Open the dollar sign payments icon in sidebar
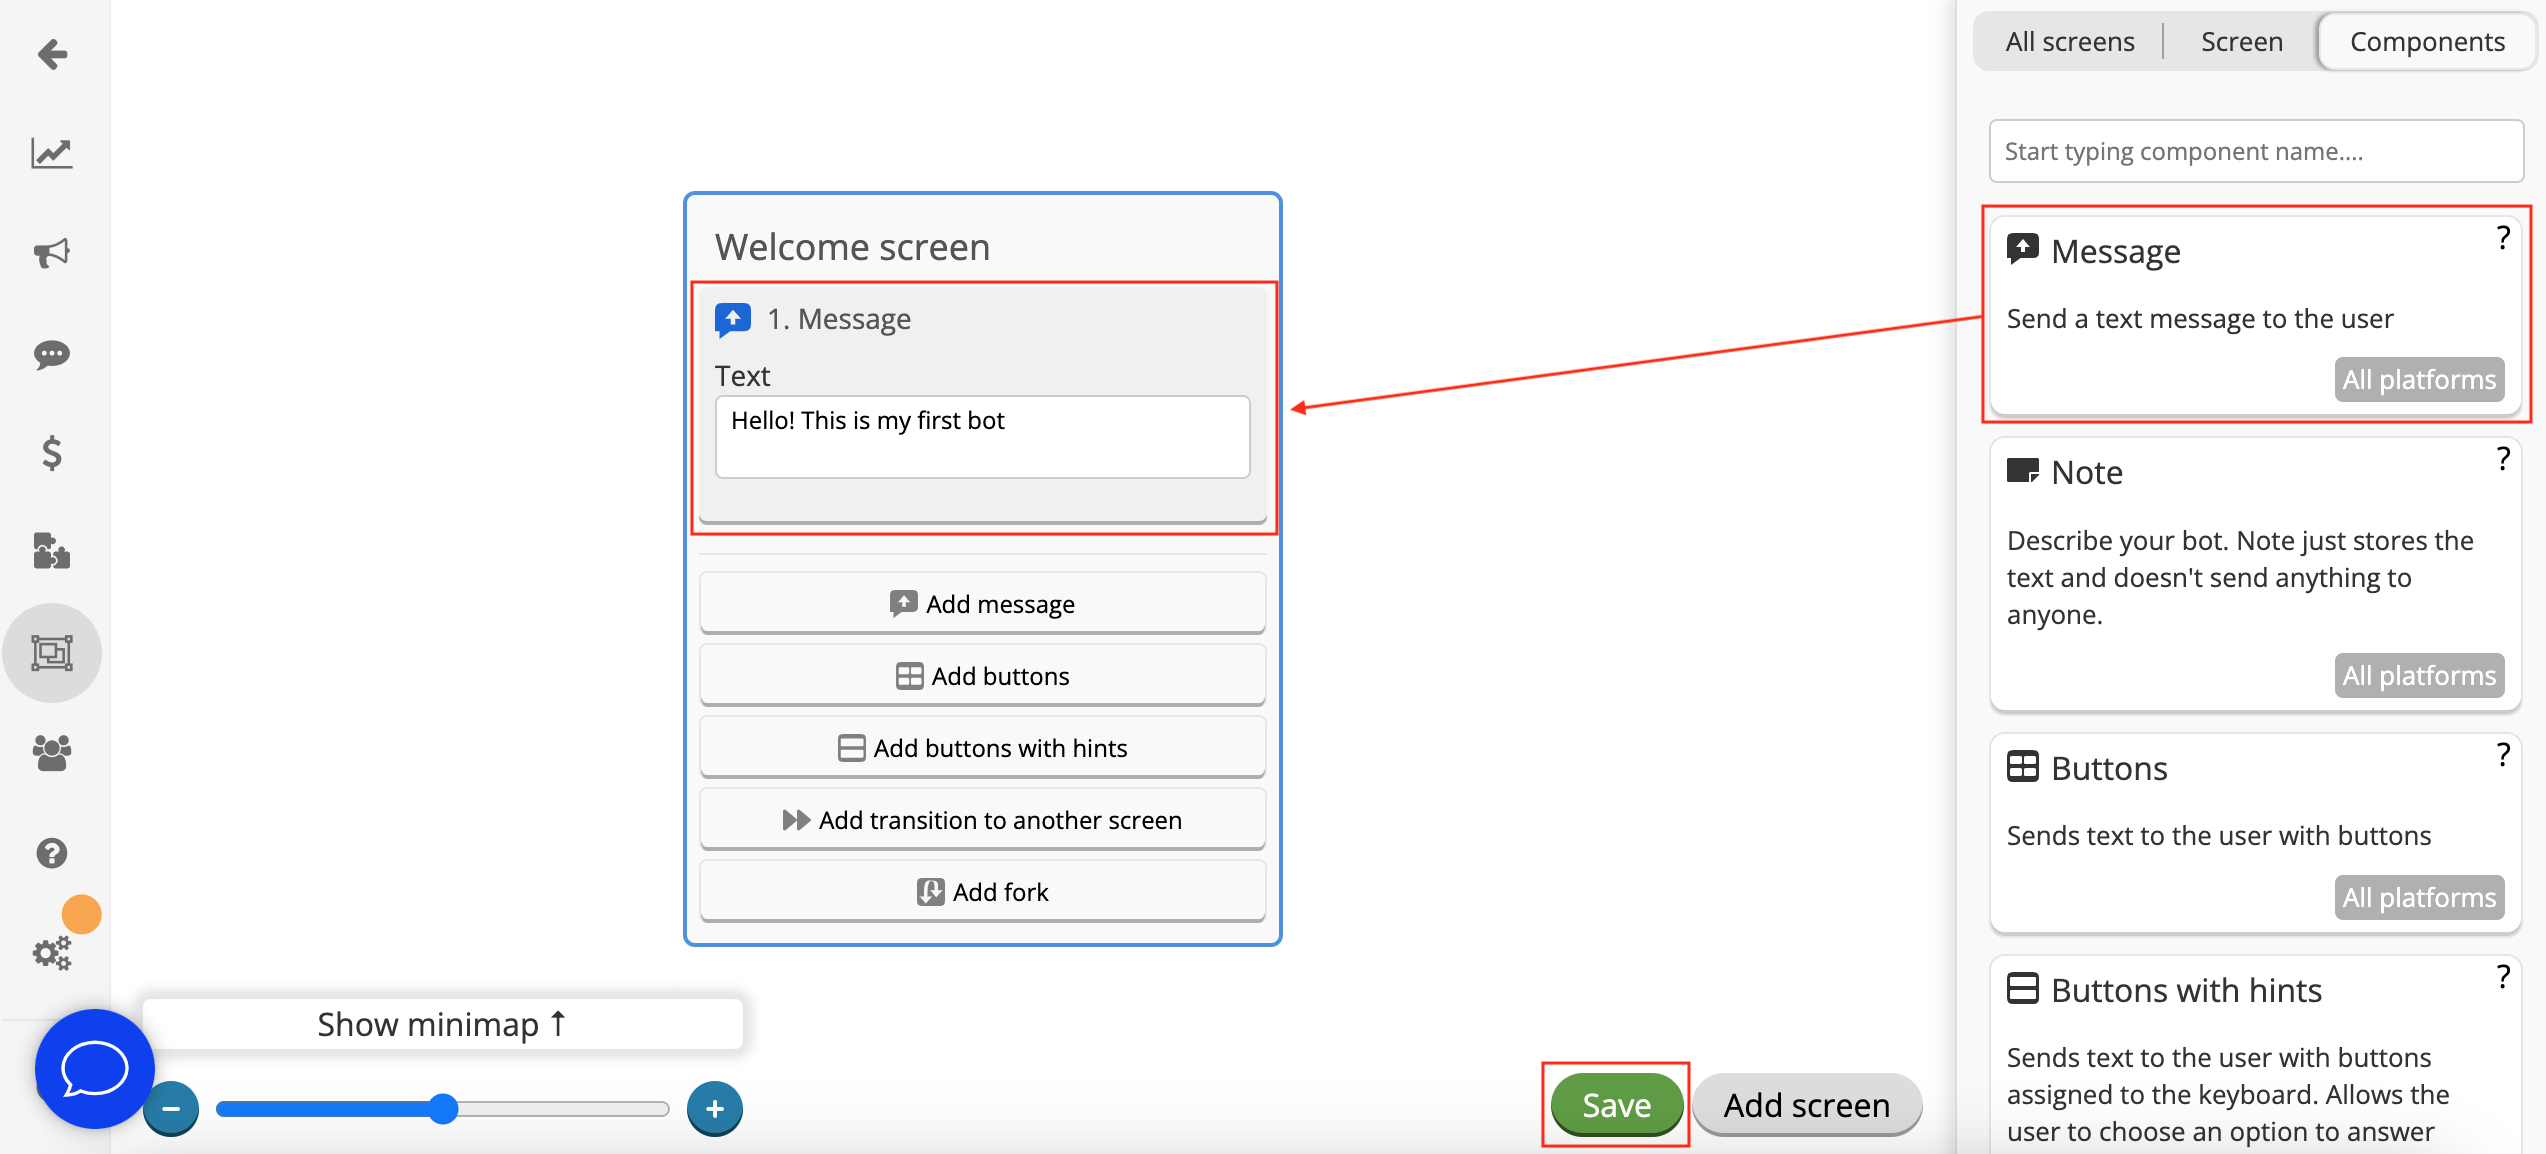The image size is (2546, 1154). click(52, 453)
